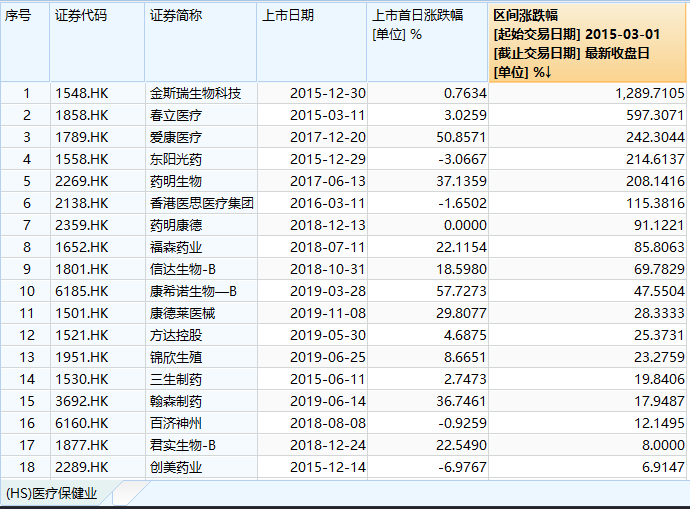Image resolution: width=690 pixels, height=509 pixels.
Task: Select the name 金斯瑞生物科技
Action: pyautogui.click(x=195, y=93)
